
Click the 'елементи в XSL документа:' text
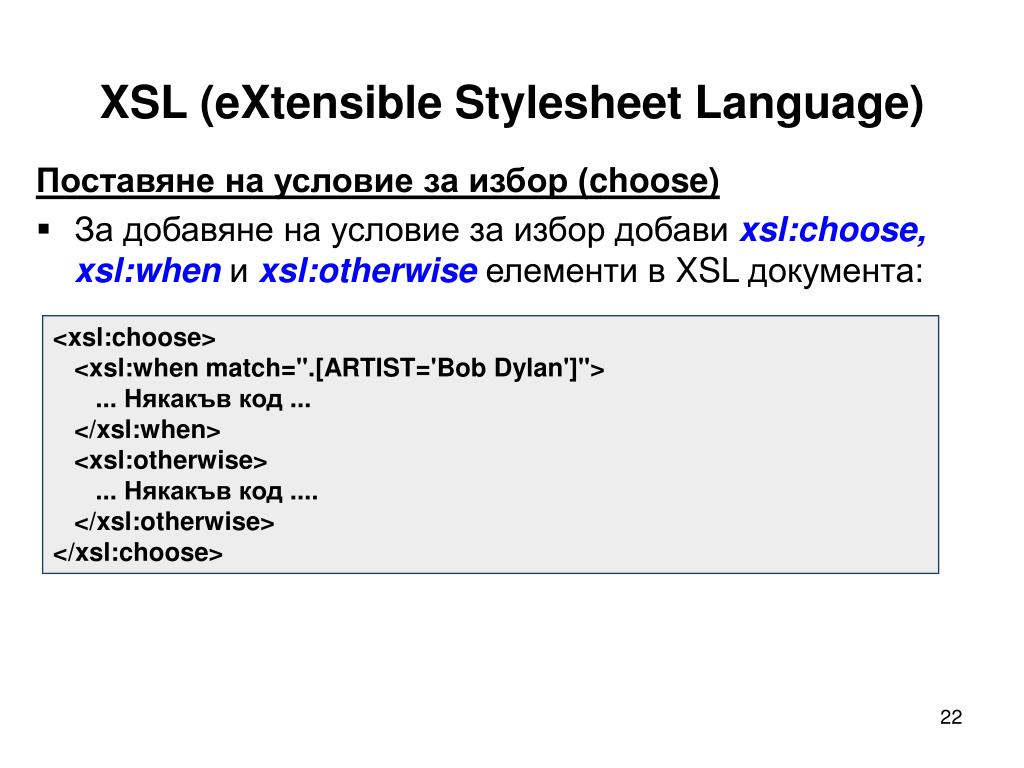coord(704,270)
